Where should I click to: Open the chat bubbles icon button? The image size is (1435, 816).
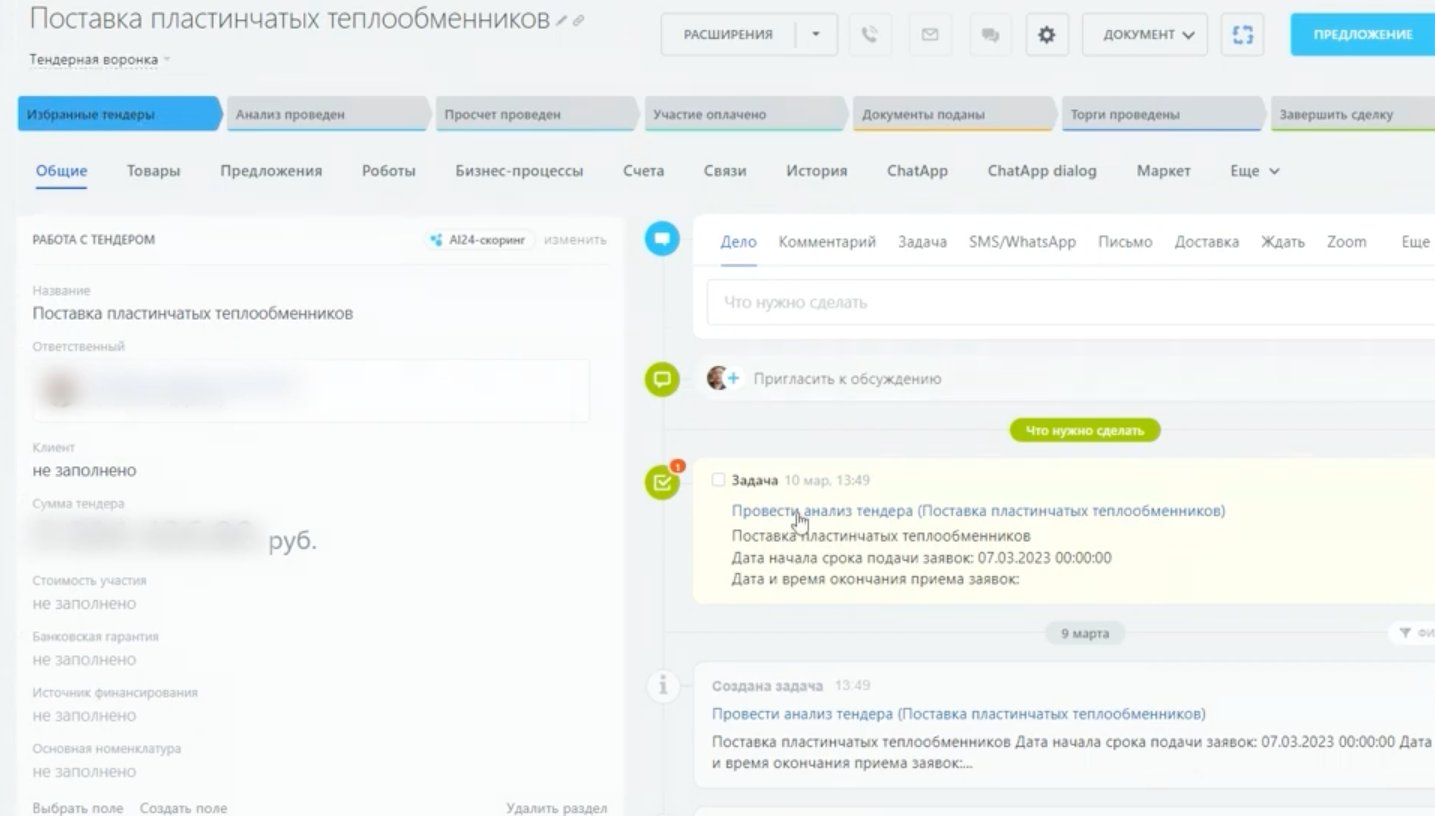click(x=990, y=35)
